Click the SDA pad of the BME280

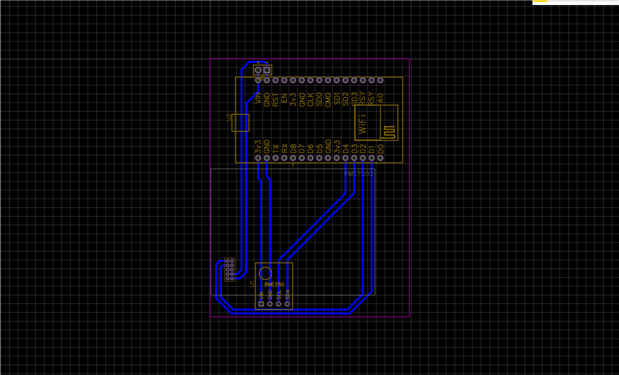tap(287, 304)
